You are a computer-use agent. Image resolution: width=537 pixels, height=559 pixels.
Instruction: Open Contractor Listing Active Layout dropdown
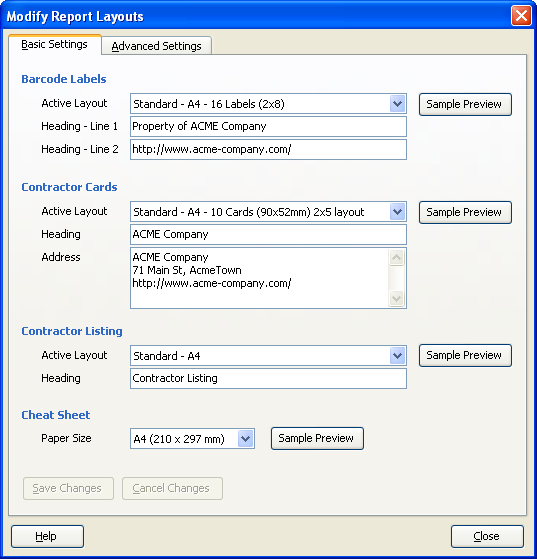click(x=397, y=355)
